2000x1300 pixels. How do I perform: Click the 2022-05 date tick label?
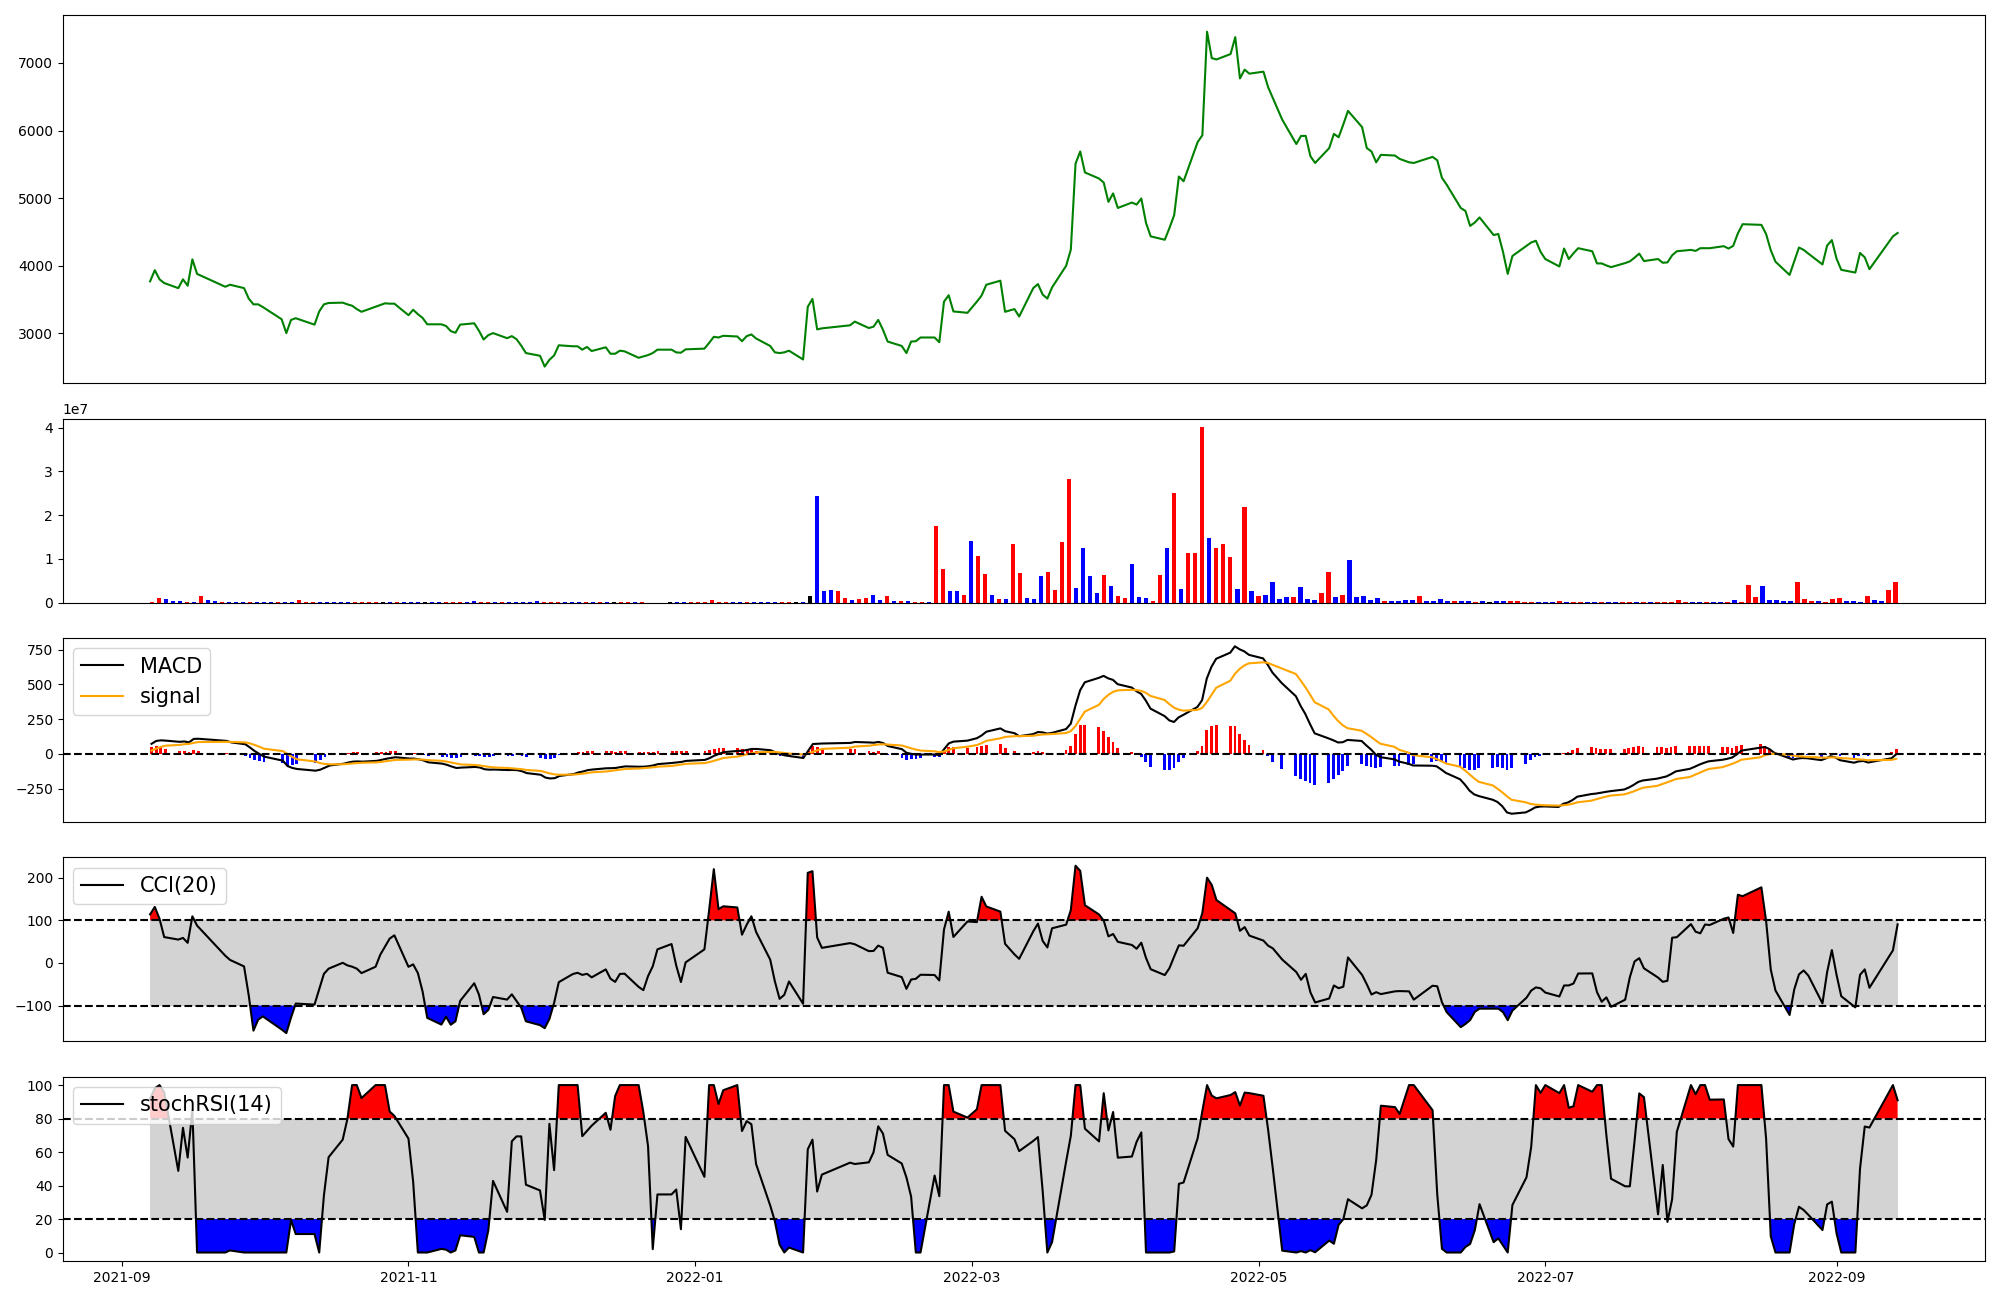(1258, 1277)
